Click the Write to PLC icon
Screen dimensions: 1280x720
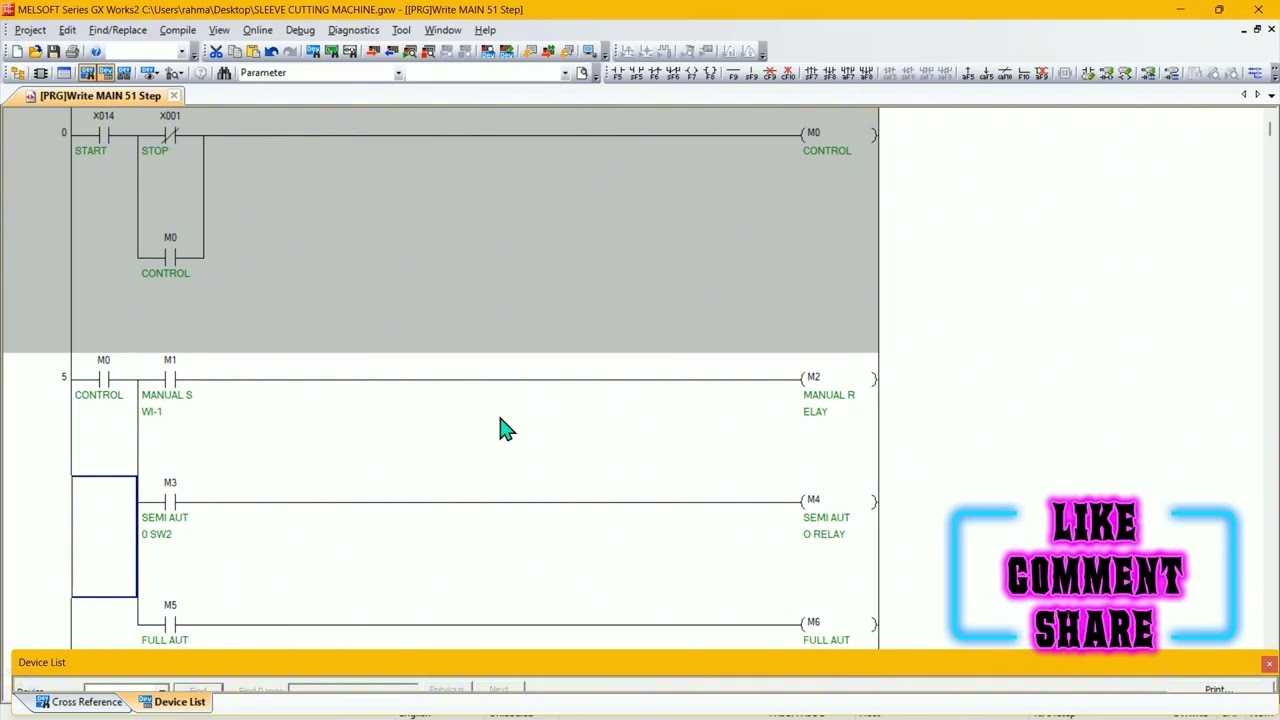pos(372,51)
